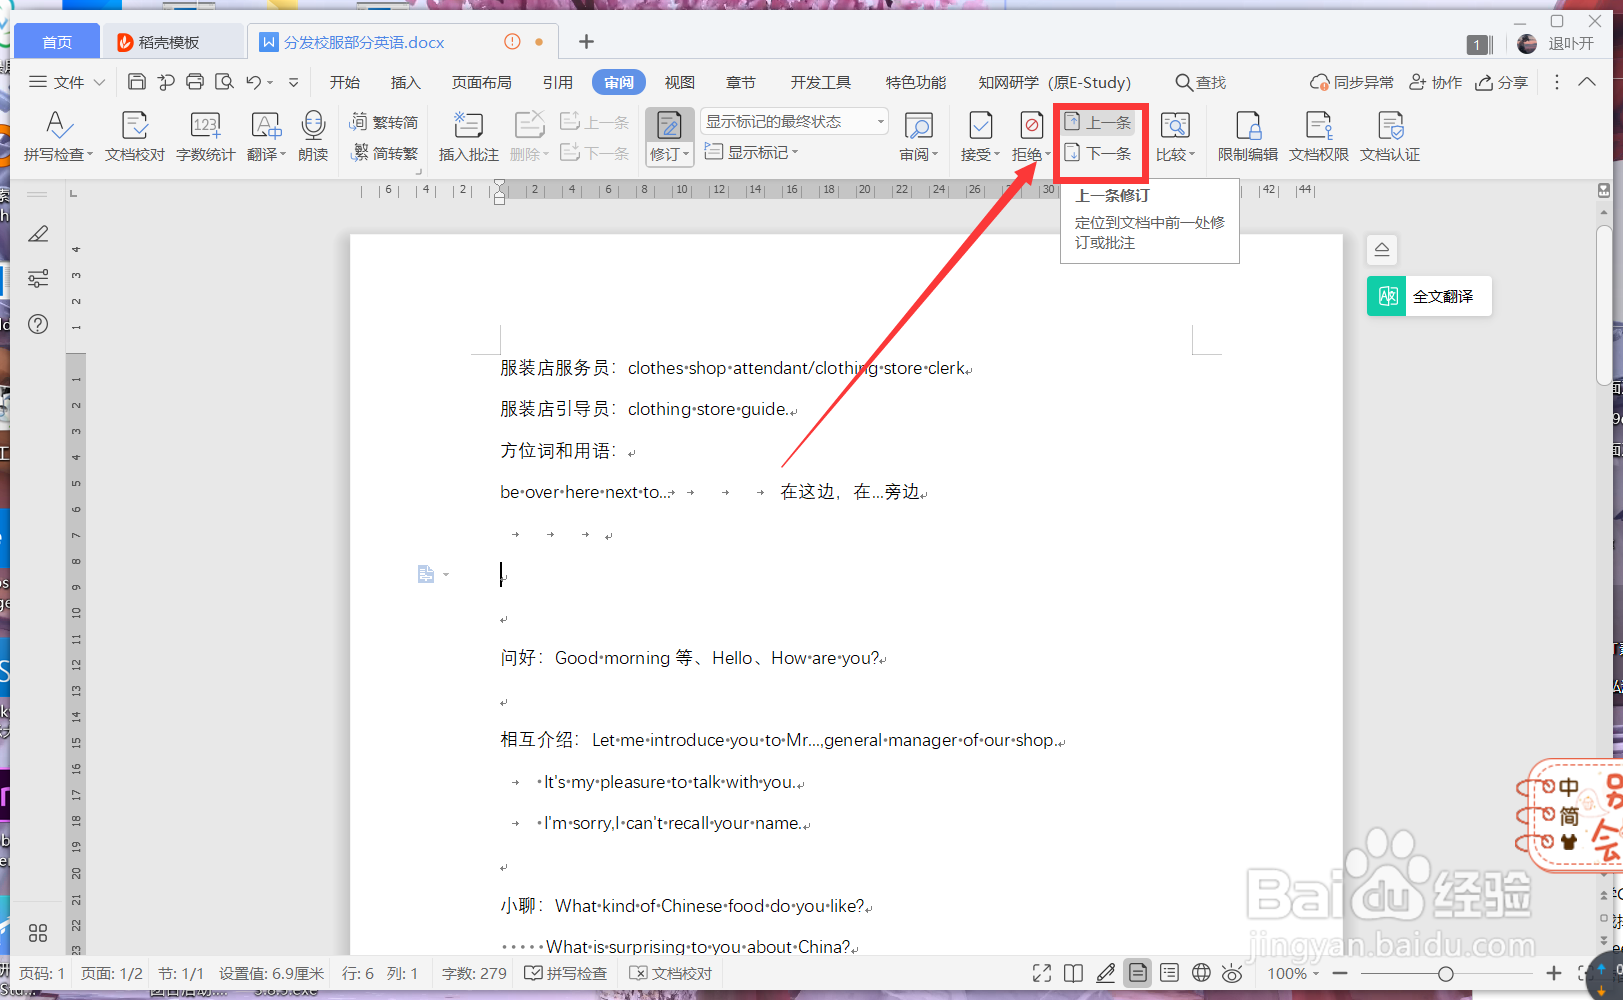Screen dimensions: 1623x1000
Task: Switch to the 视图 ribbon tab
Action: [679, 82]
